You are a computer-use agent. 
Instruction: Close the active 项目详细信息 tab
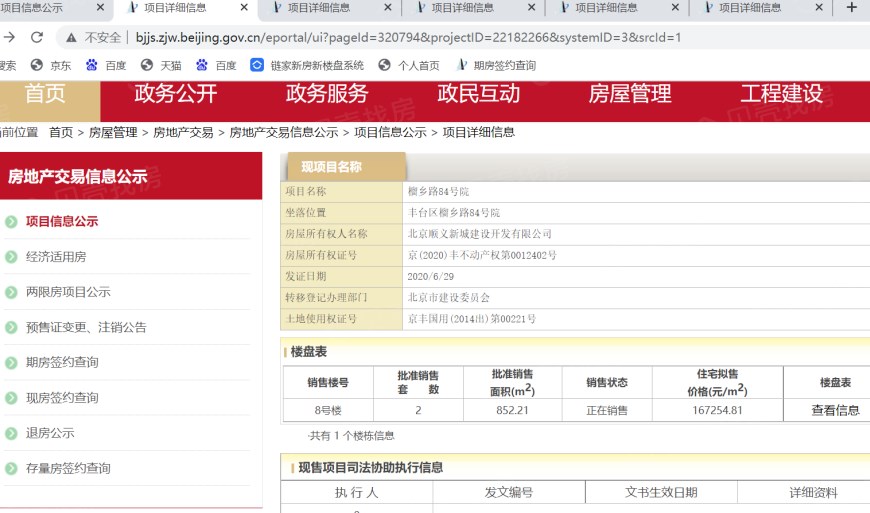click(x=244, y=8)
